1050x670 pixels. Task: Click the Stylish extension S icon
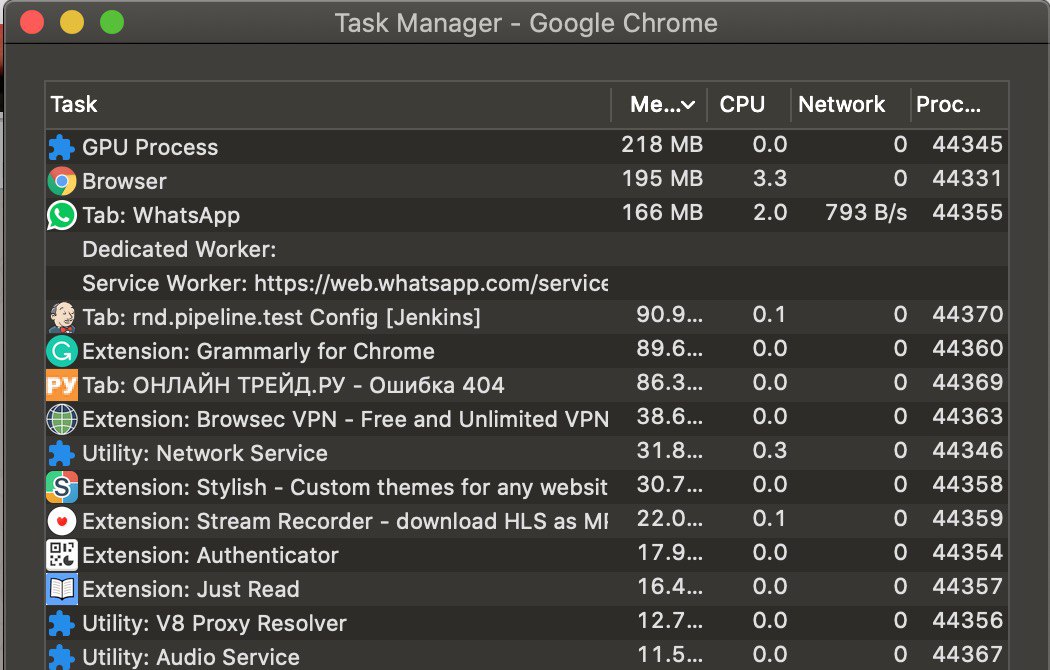pyautogui.click(x=62, y=487)
